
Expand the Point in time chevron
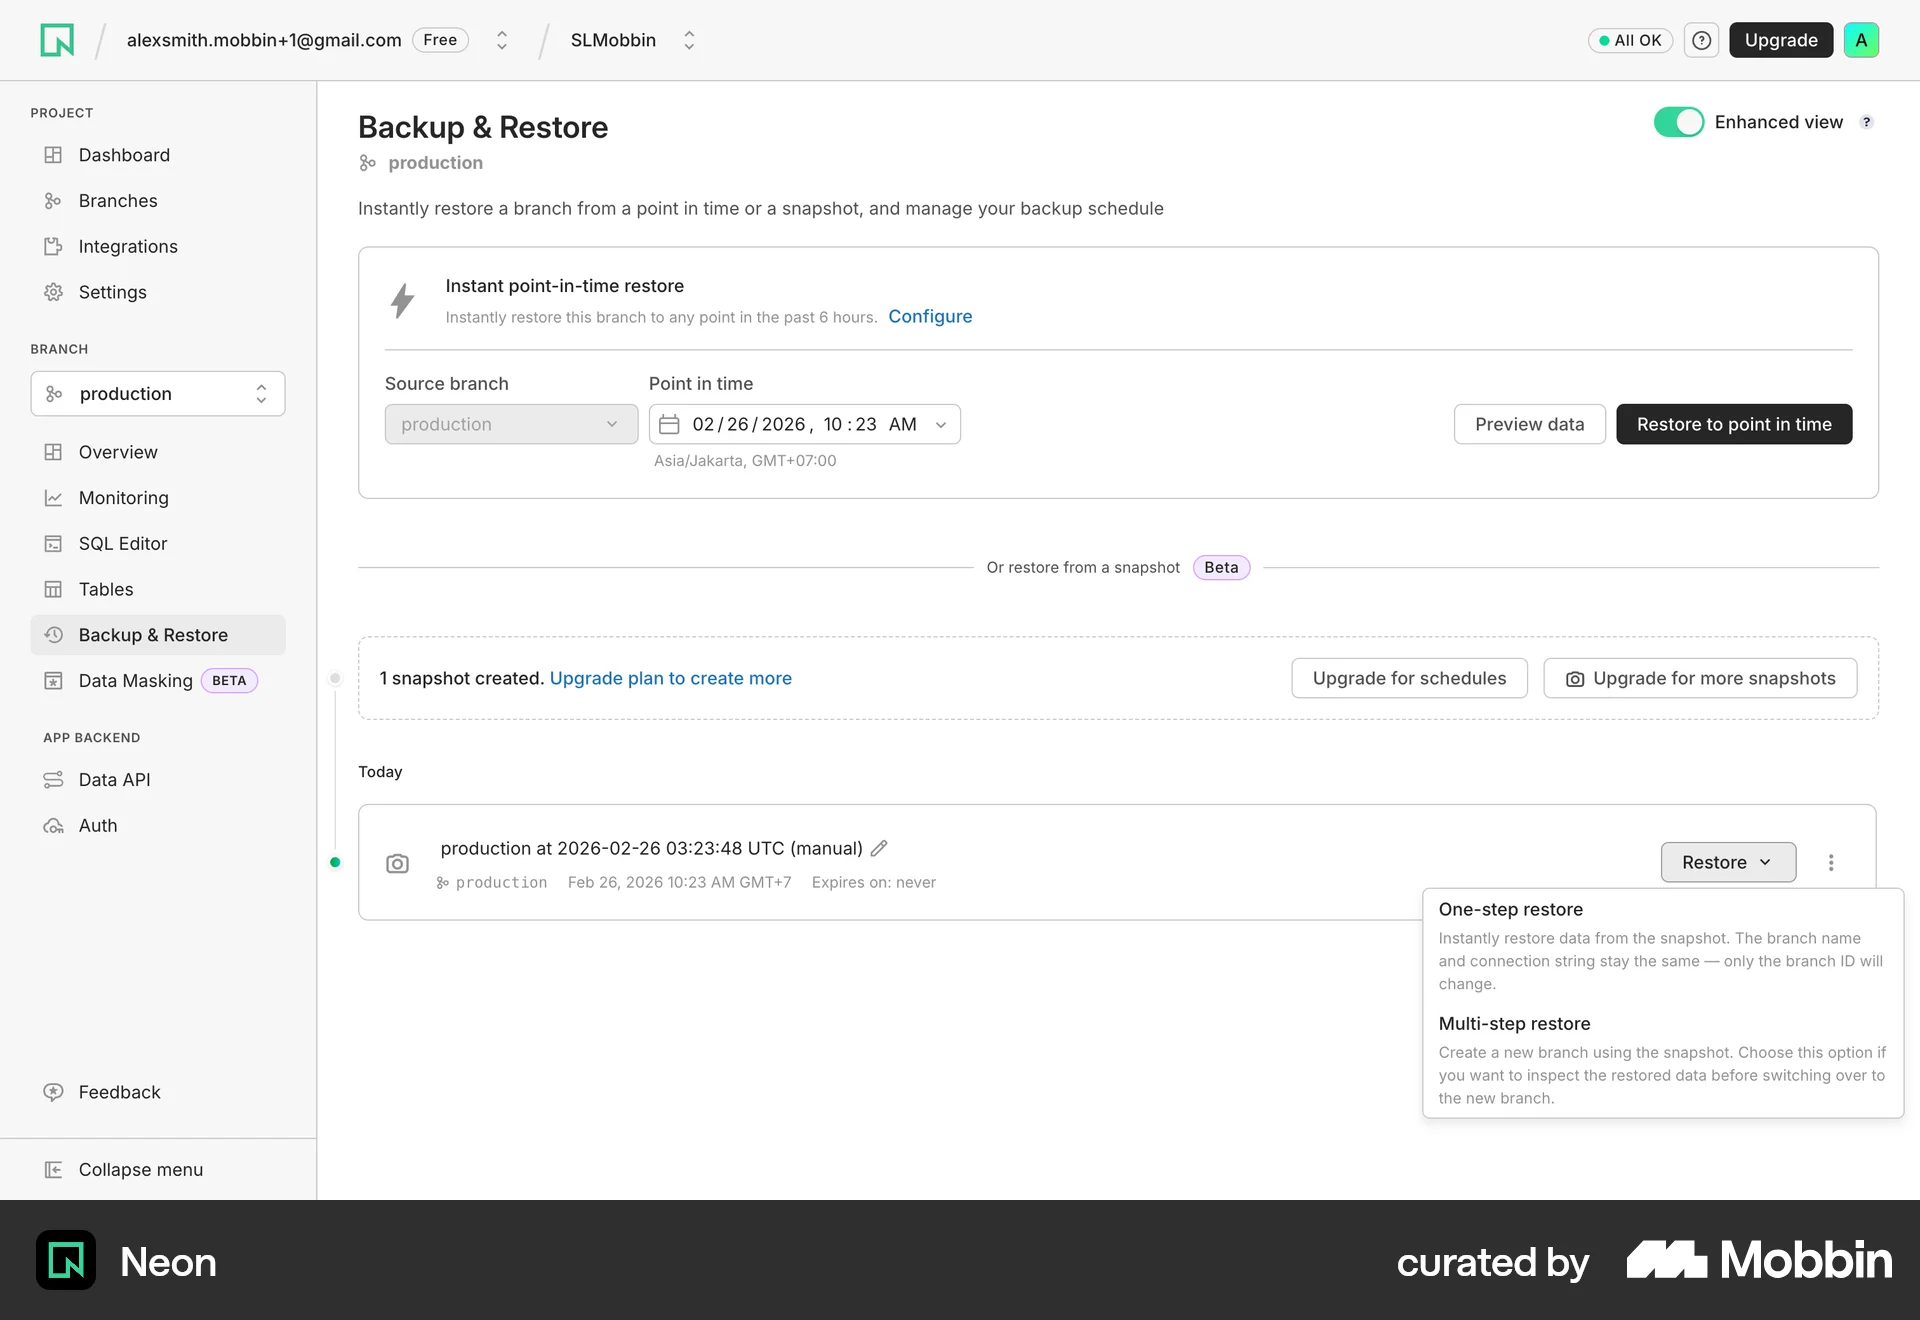[941, 425]
